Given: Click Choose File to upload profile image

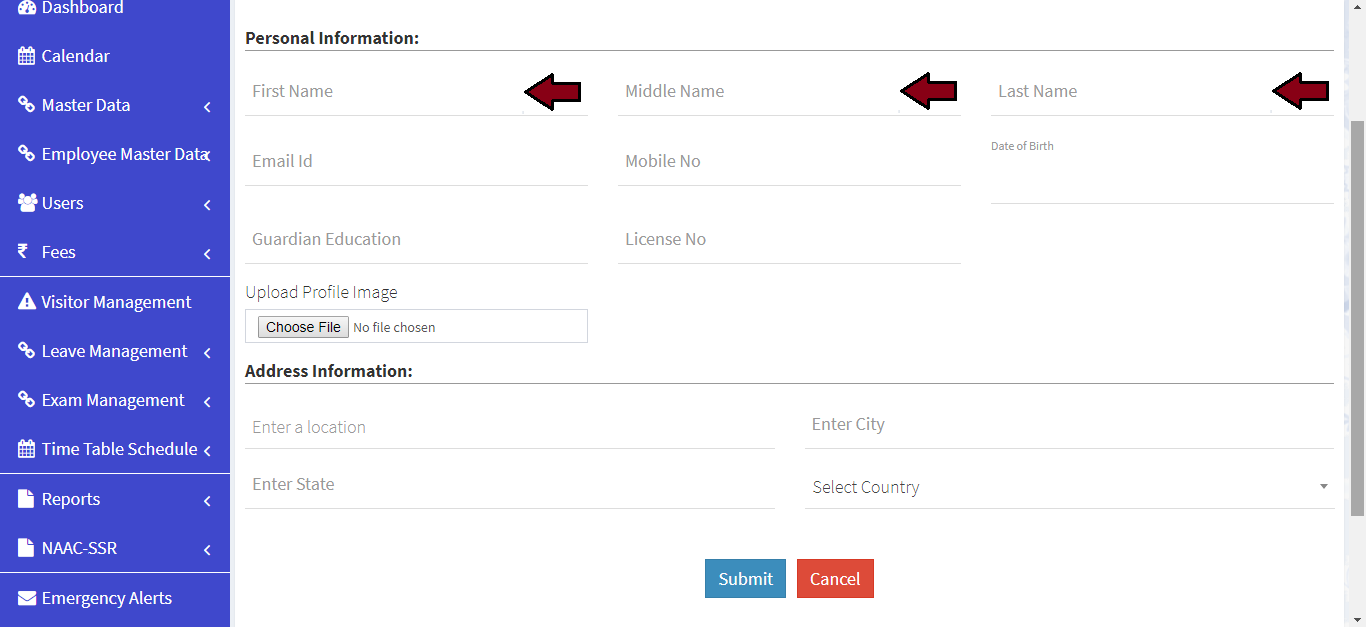Looking at the screenshot, I should (303, 327).
